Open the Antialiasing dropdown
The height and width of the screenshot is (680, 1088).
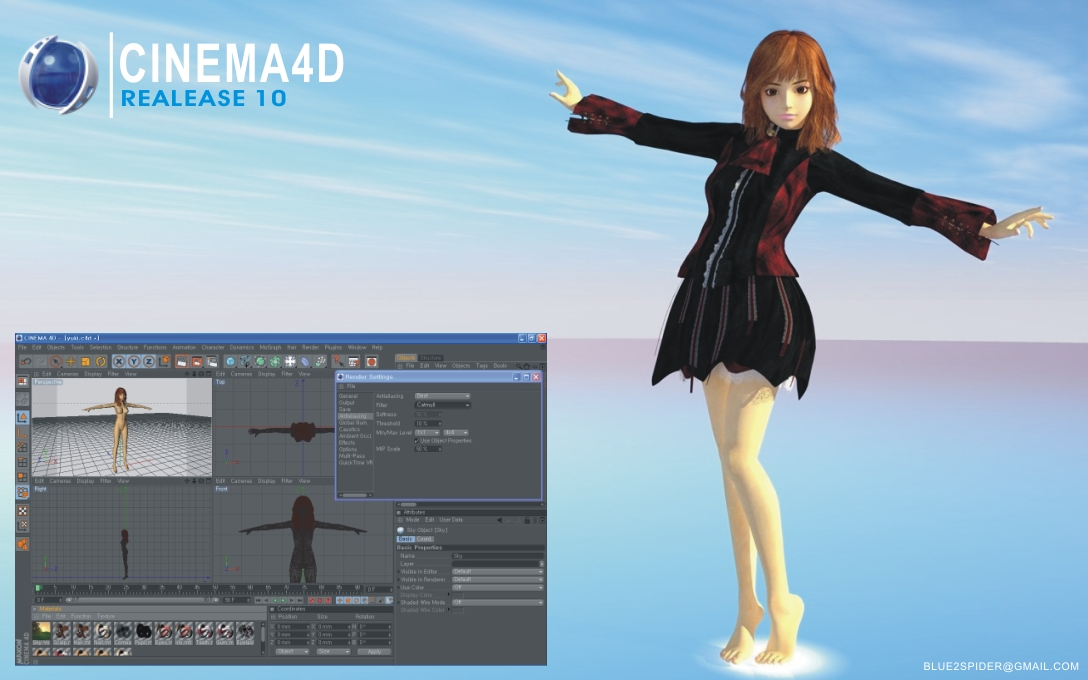tap(443, 396)
